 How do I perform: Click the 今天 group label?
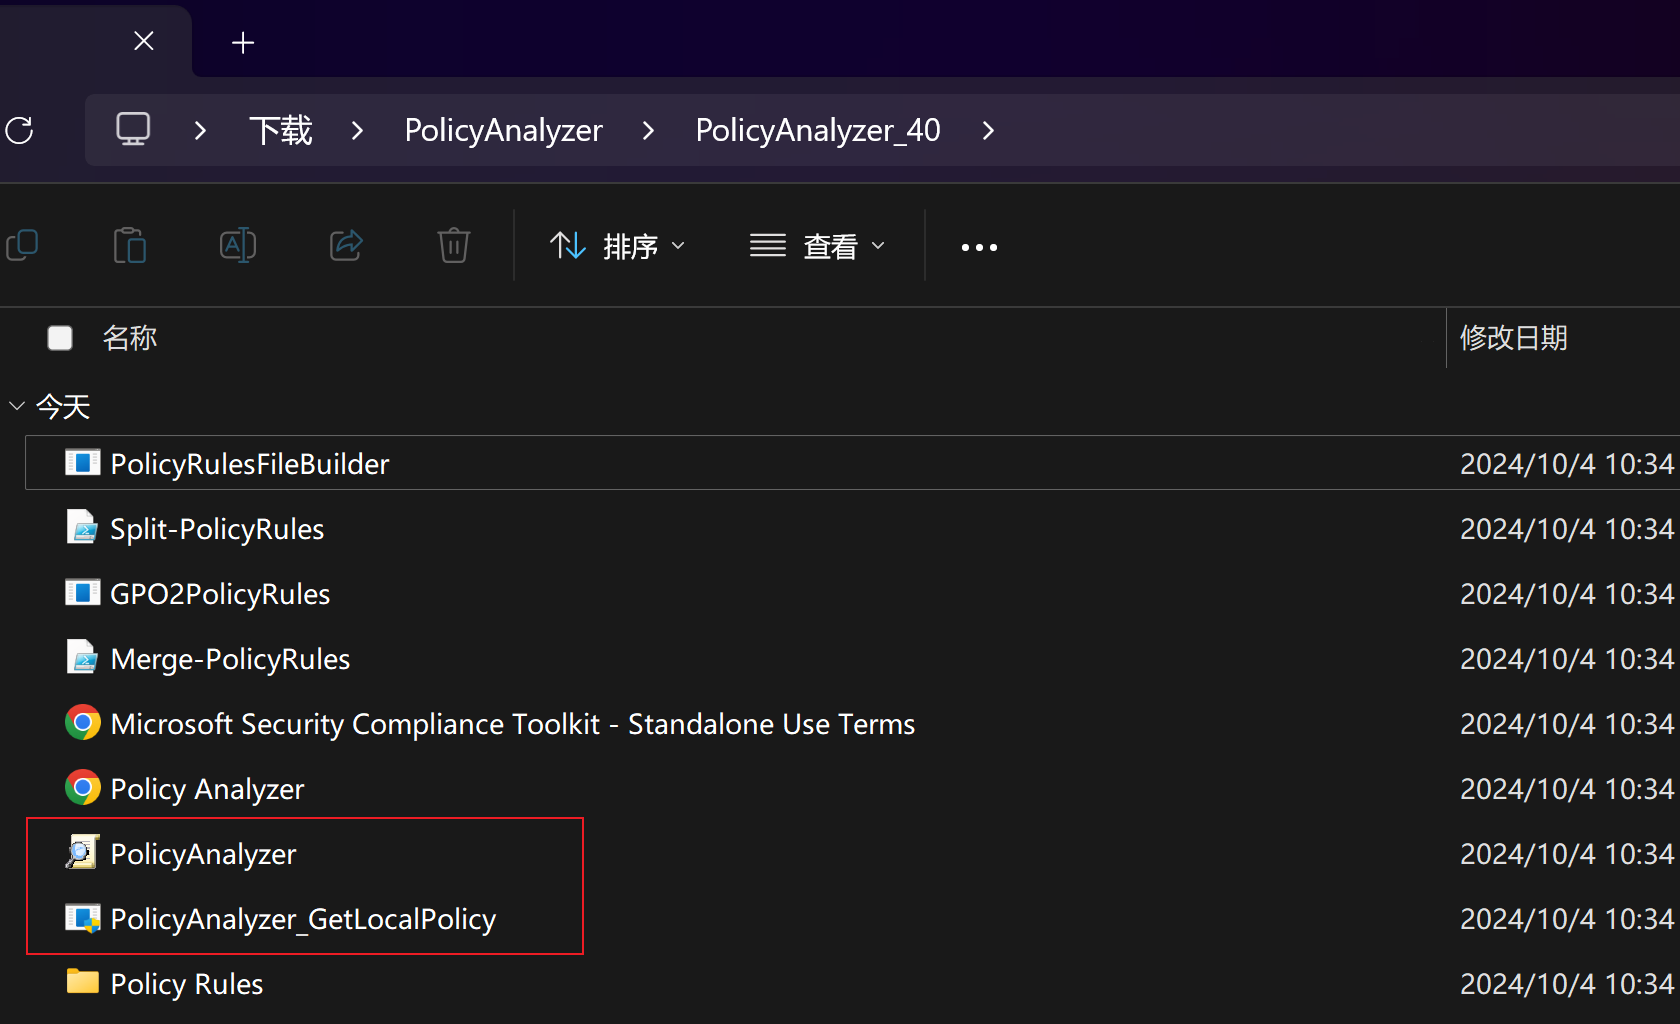(x=63, y=406)
